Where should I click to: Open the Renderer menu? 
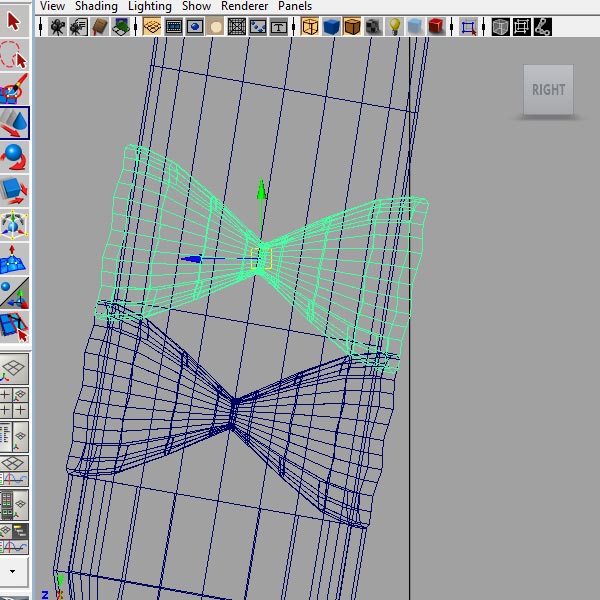(x=245, y=6)
